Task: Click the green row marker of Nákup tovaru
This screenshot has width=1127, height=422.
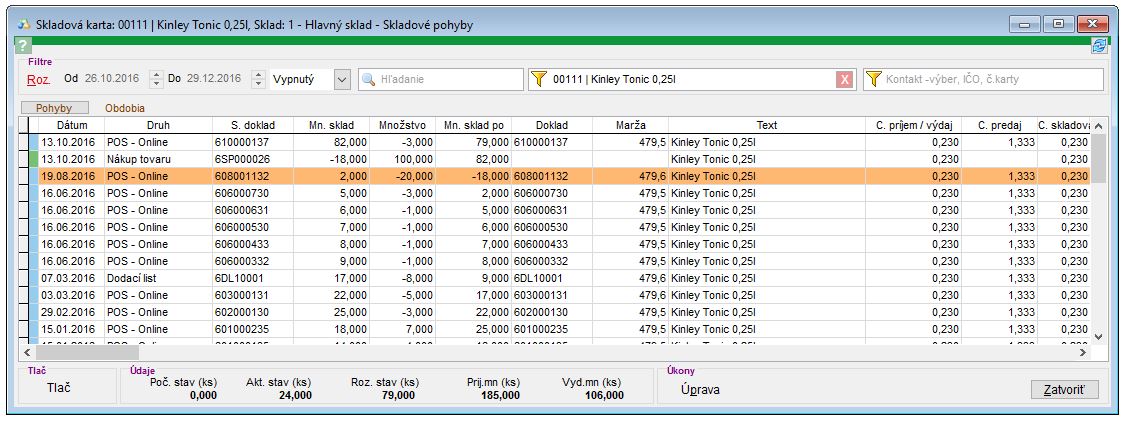Action: [x=33, y=159]
